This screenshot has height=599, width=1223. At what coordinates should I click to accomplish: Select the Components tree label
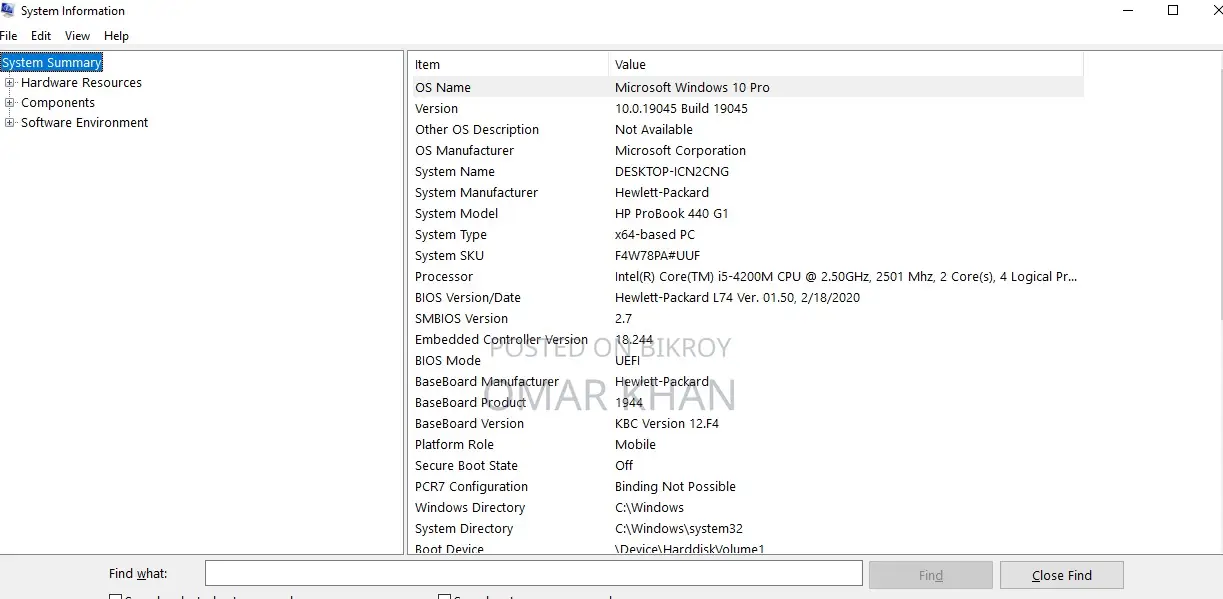(x=58, y=103)
